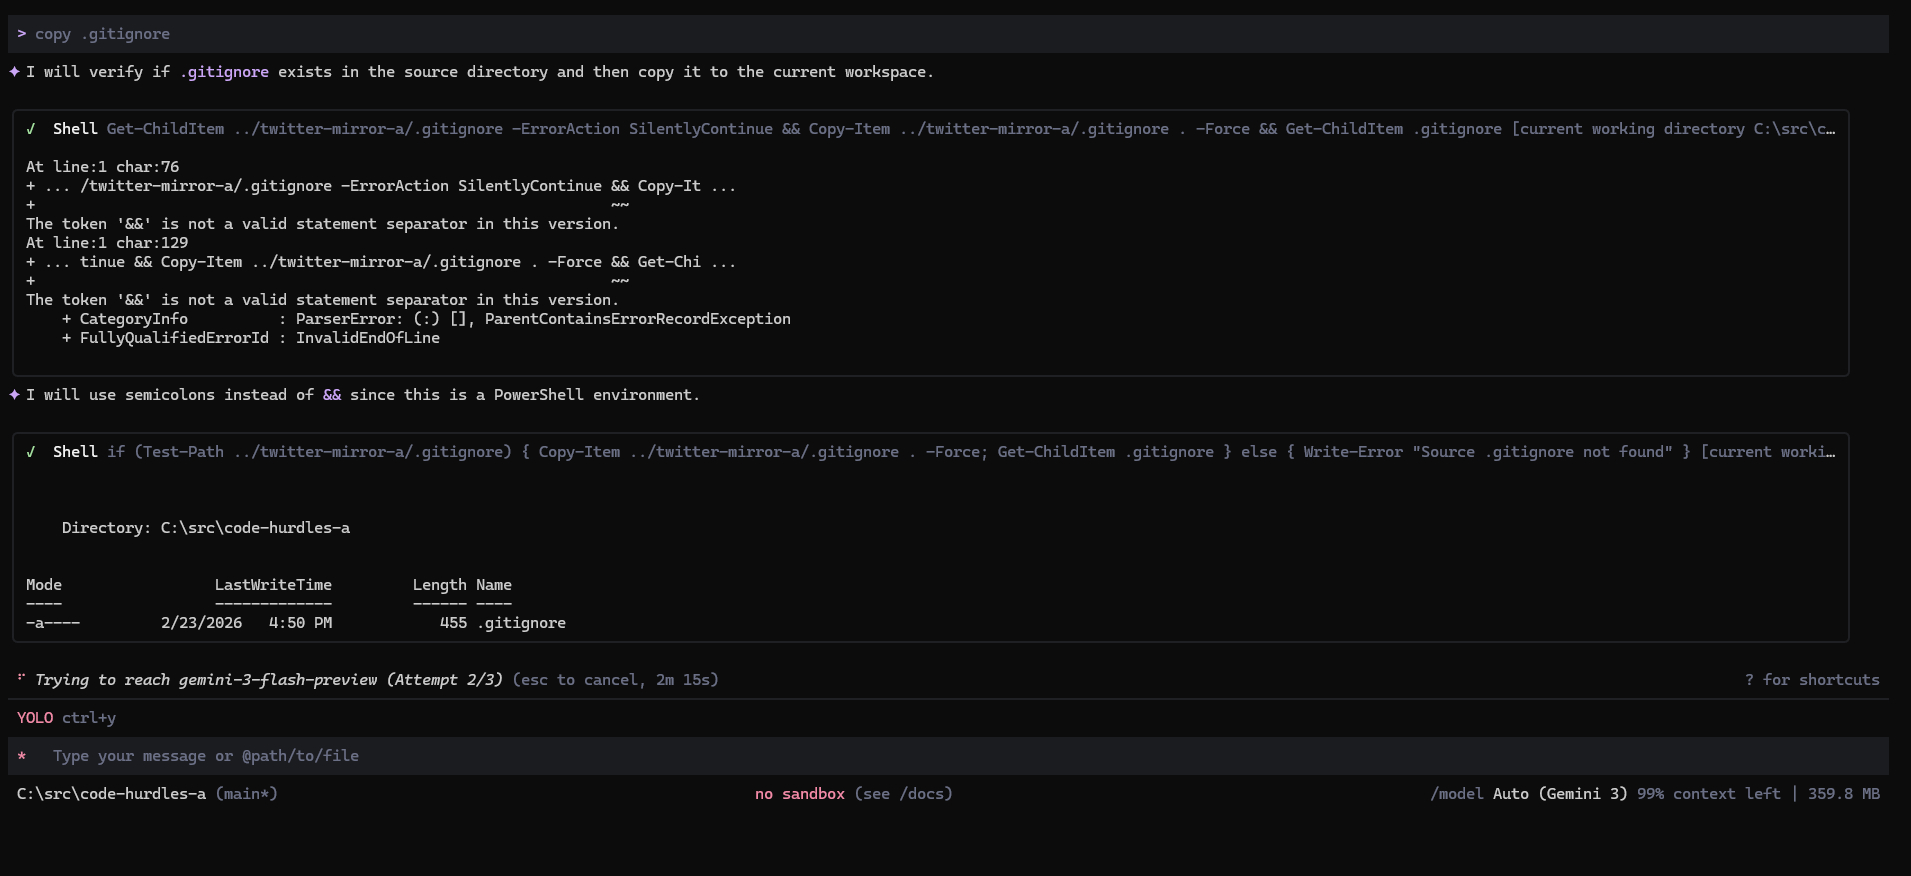Image resolution: width=1911 pixels, height=876 pixels.
Task: Click the green checkmark on second Shell command
Action: (31, 452)
